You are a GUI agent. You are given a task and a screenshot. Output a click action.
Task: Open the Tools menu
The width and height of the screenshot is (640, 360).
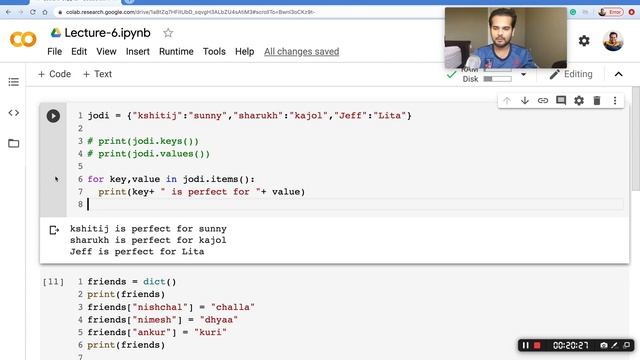pos(214,51)
